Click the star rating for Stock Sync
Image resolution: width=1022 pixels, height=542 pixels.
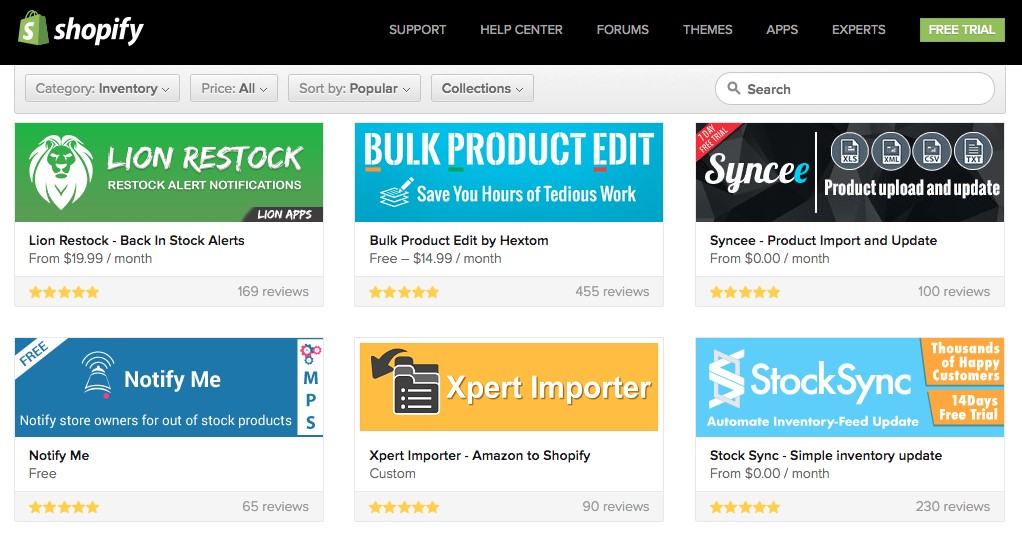coord(745,507)
